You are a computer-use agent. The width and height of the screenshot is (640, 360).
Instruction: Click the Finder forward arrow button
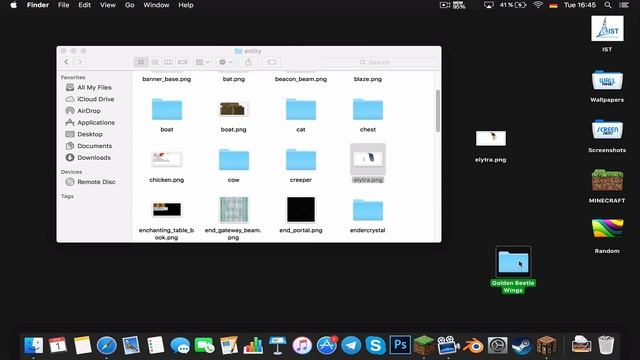tap(80, 62)
